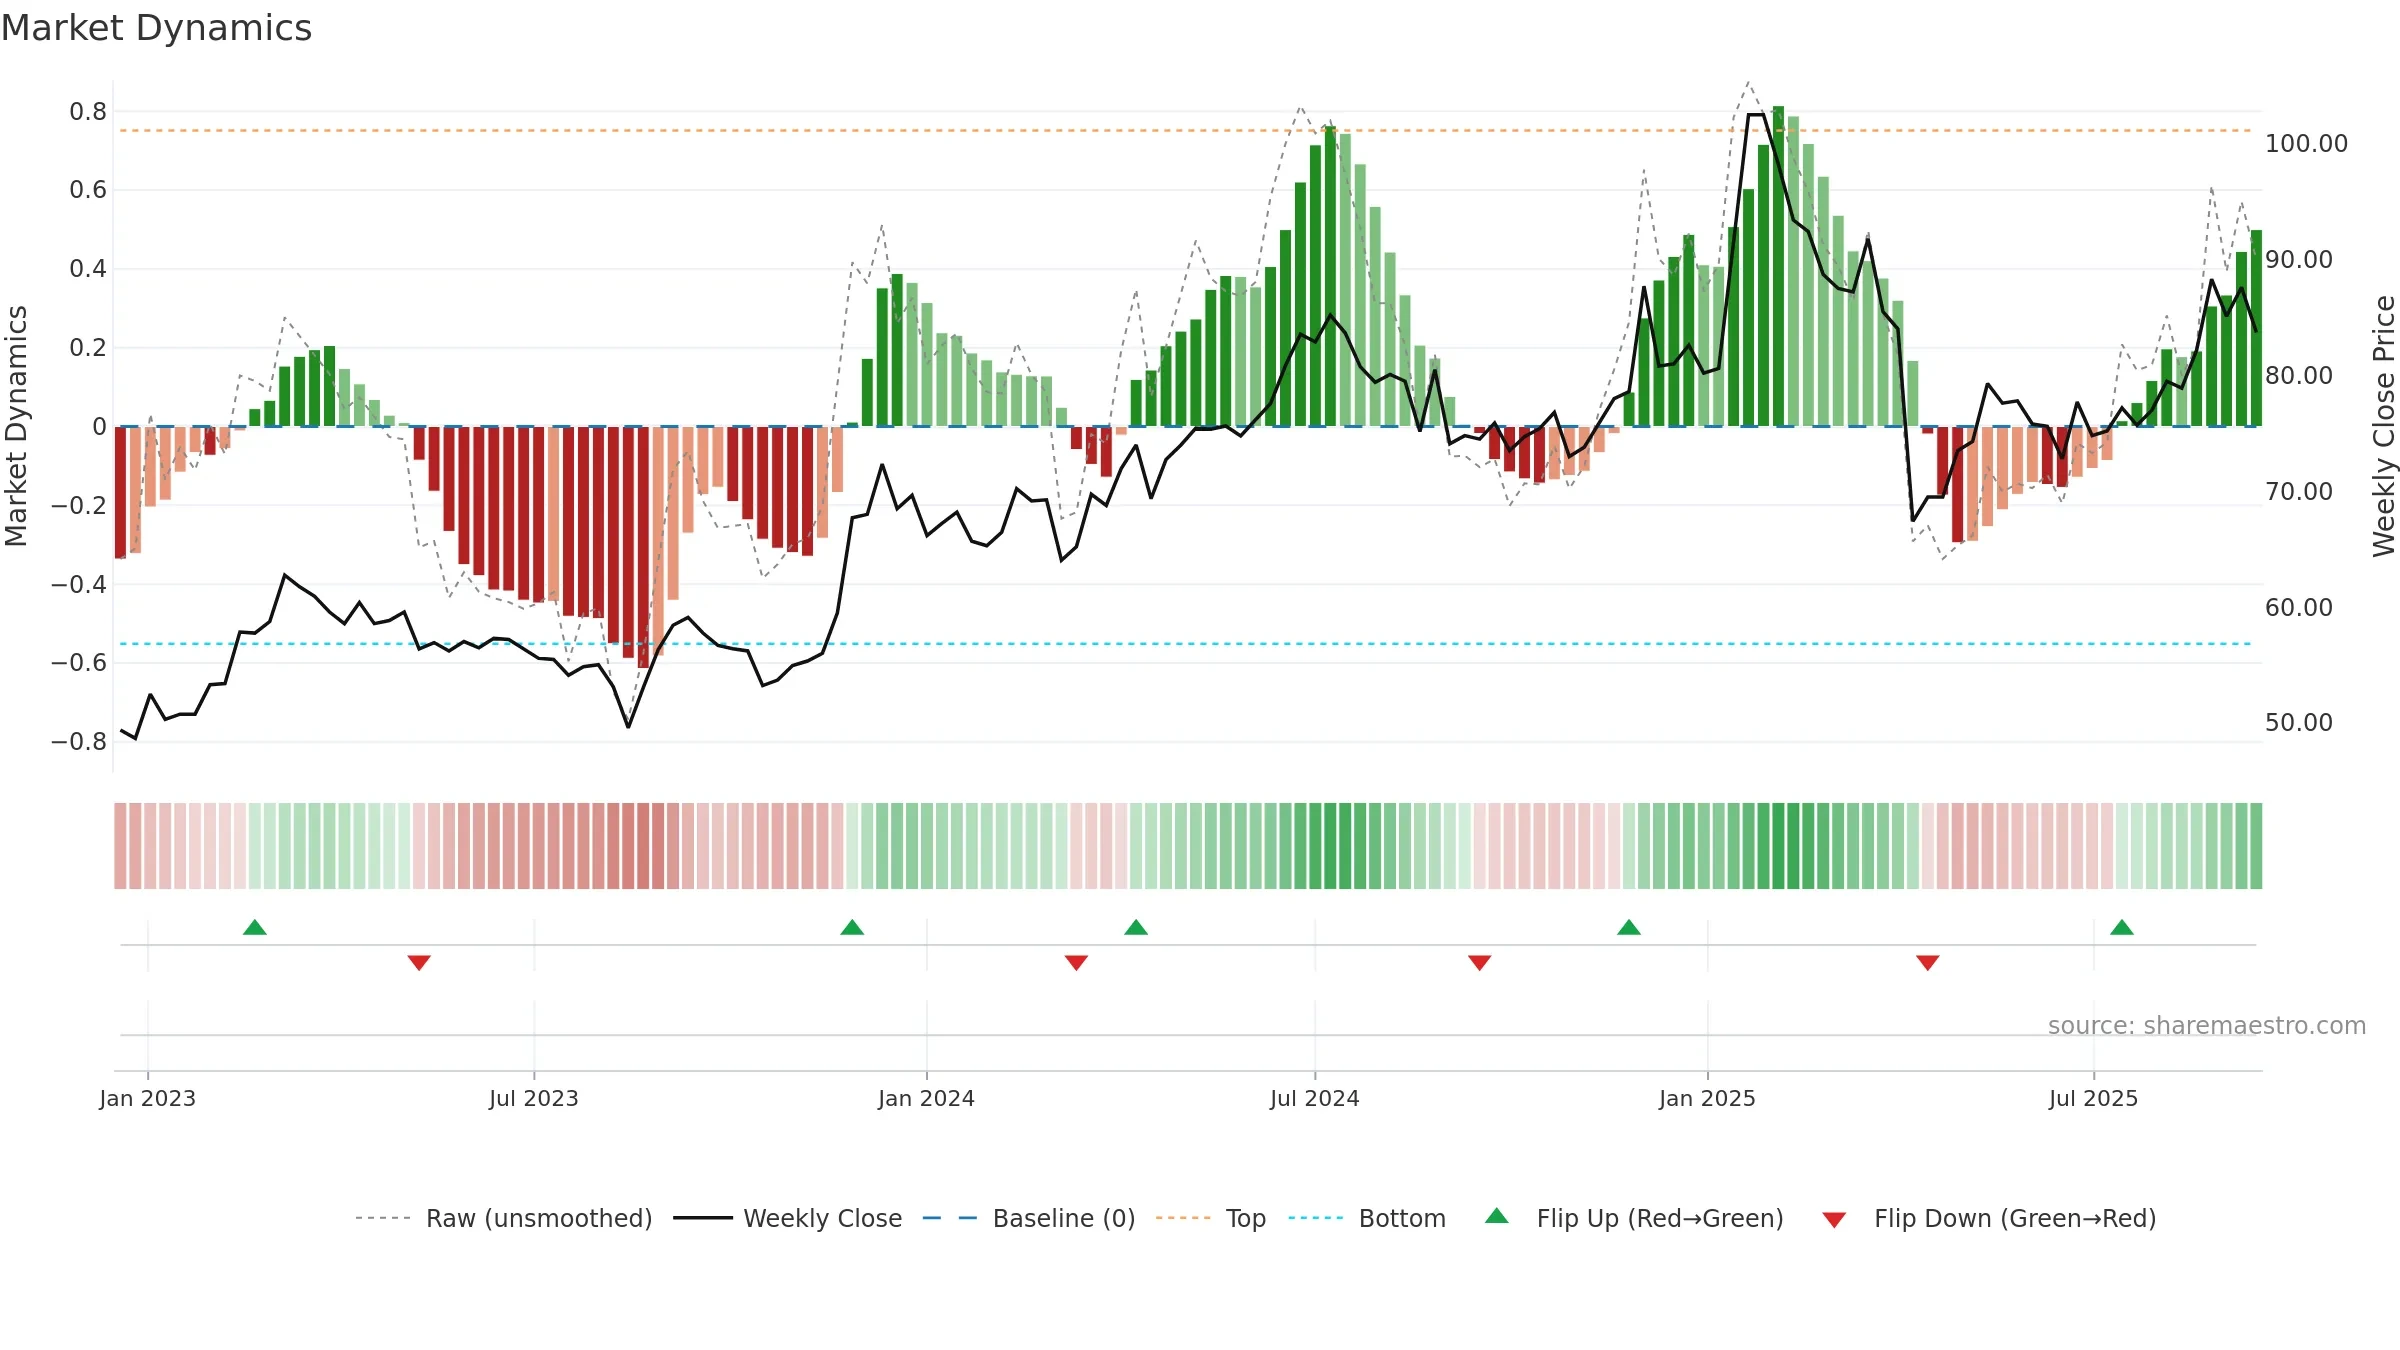Click the Jul 2023 axis label

[534, 1098]
